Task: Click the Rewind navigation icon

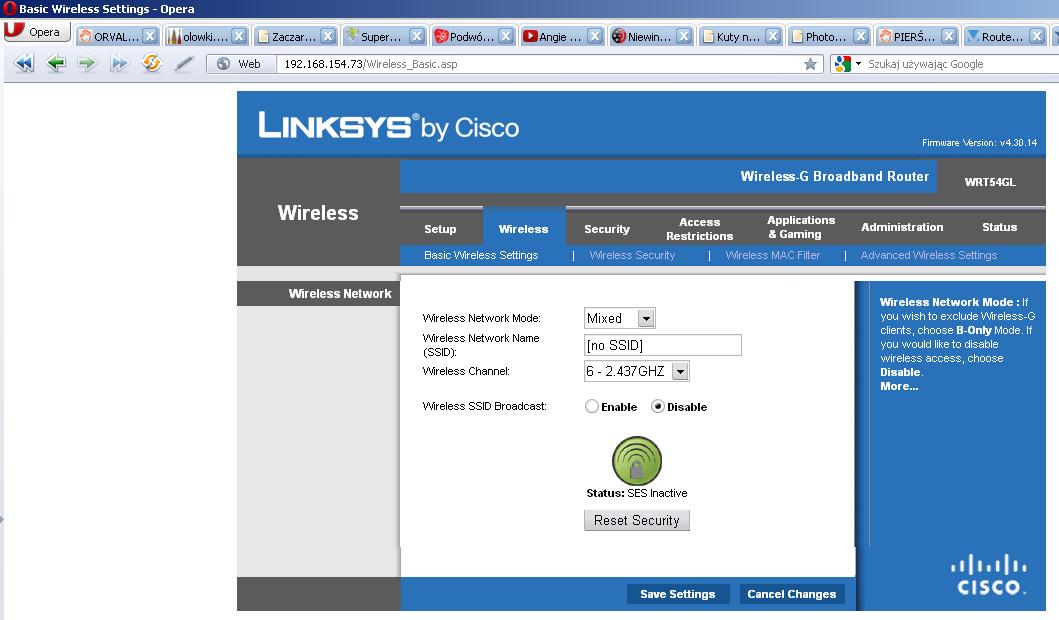Action: 24,63
